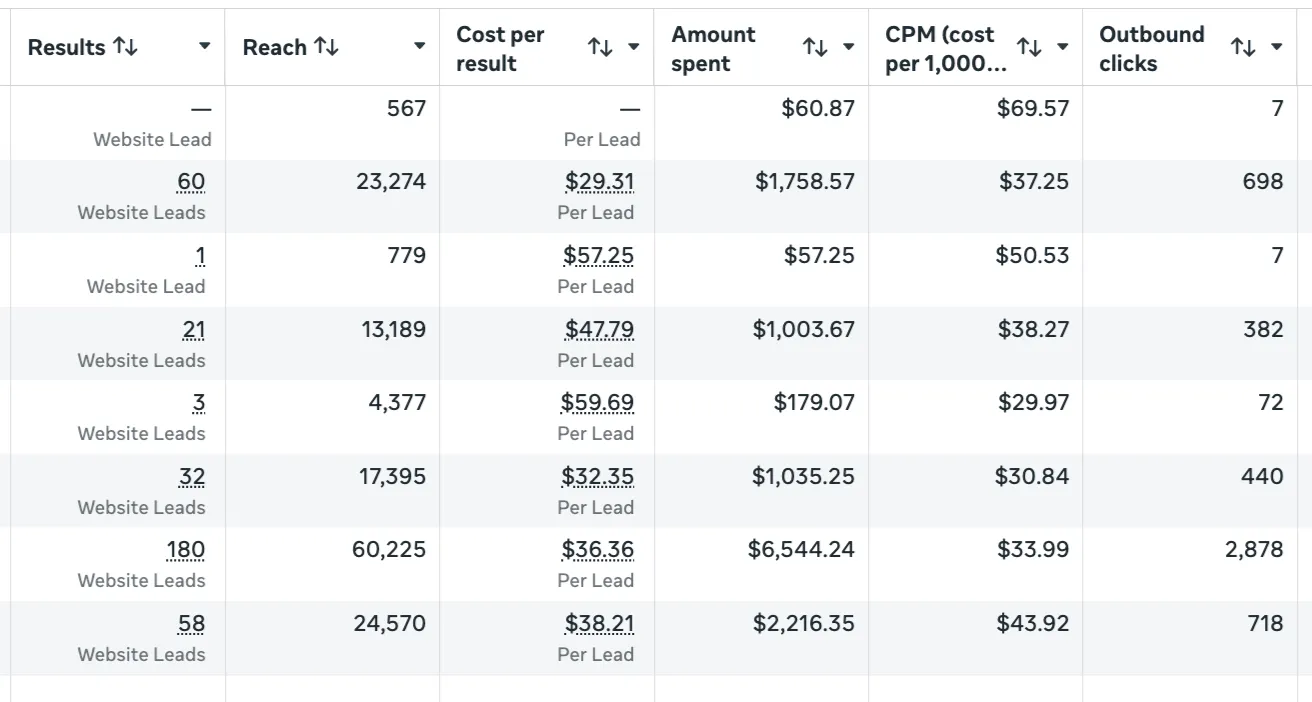Click cost per result $36.36
Screen dimensions: 1312x702
pos(598,550)
